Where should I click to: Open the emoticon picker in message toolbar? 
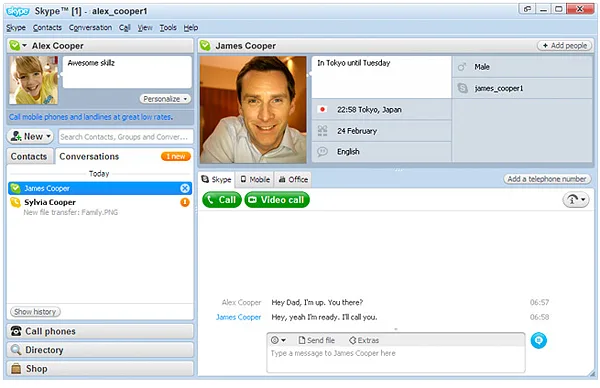tap(278, 340)
